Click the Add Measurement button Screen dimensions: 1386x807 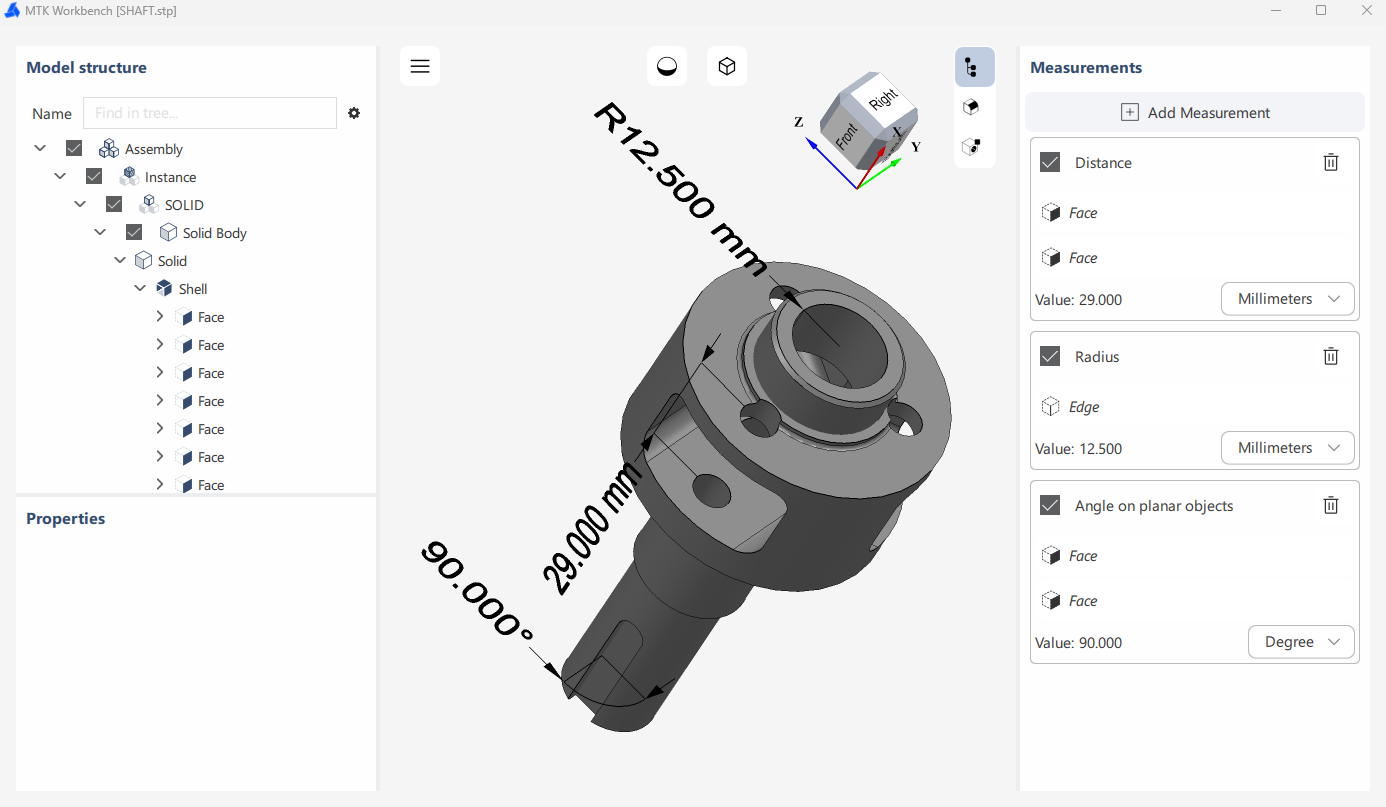1194,113
